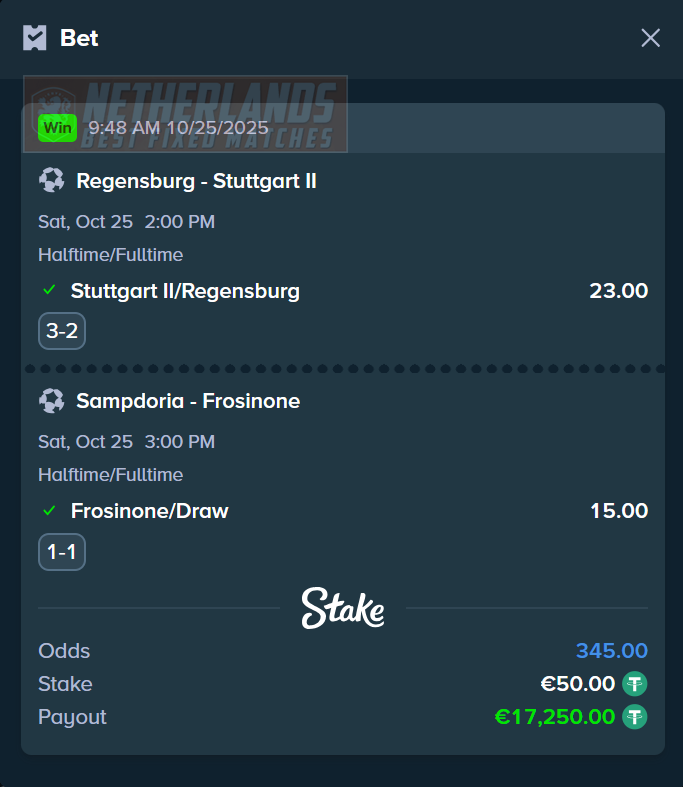Click the total odds 345.00
The height and width of the screenshot is (787, 683).
(x=611, y=651)
